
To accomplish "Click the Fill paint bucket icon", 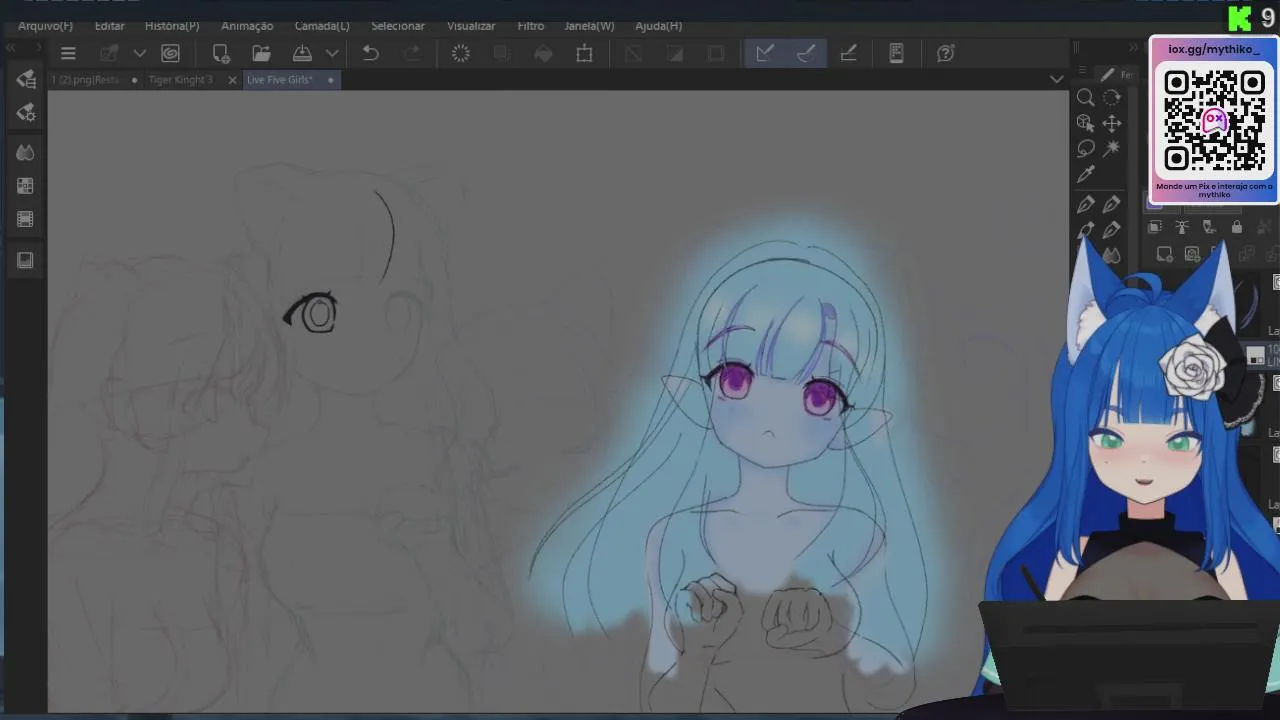I will 544,54.
